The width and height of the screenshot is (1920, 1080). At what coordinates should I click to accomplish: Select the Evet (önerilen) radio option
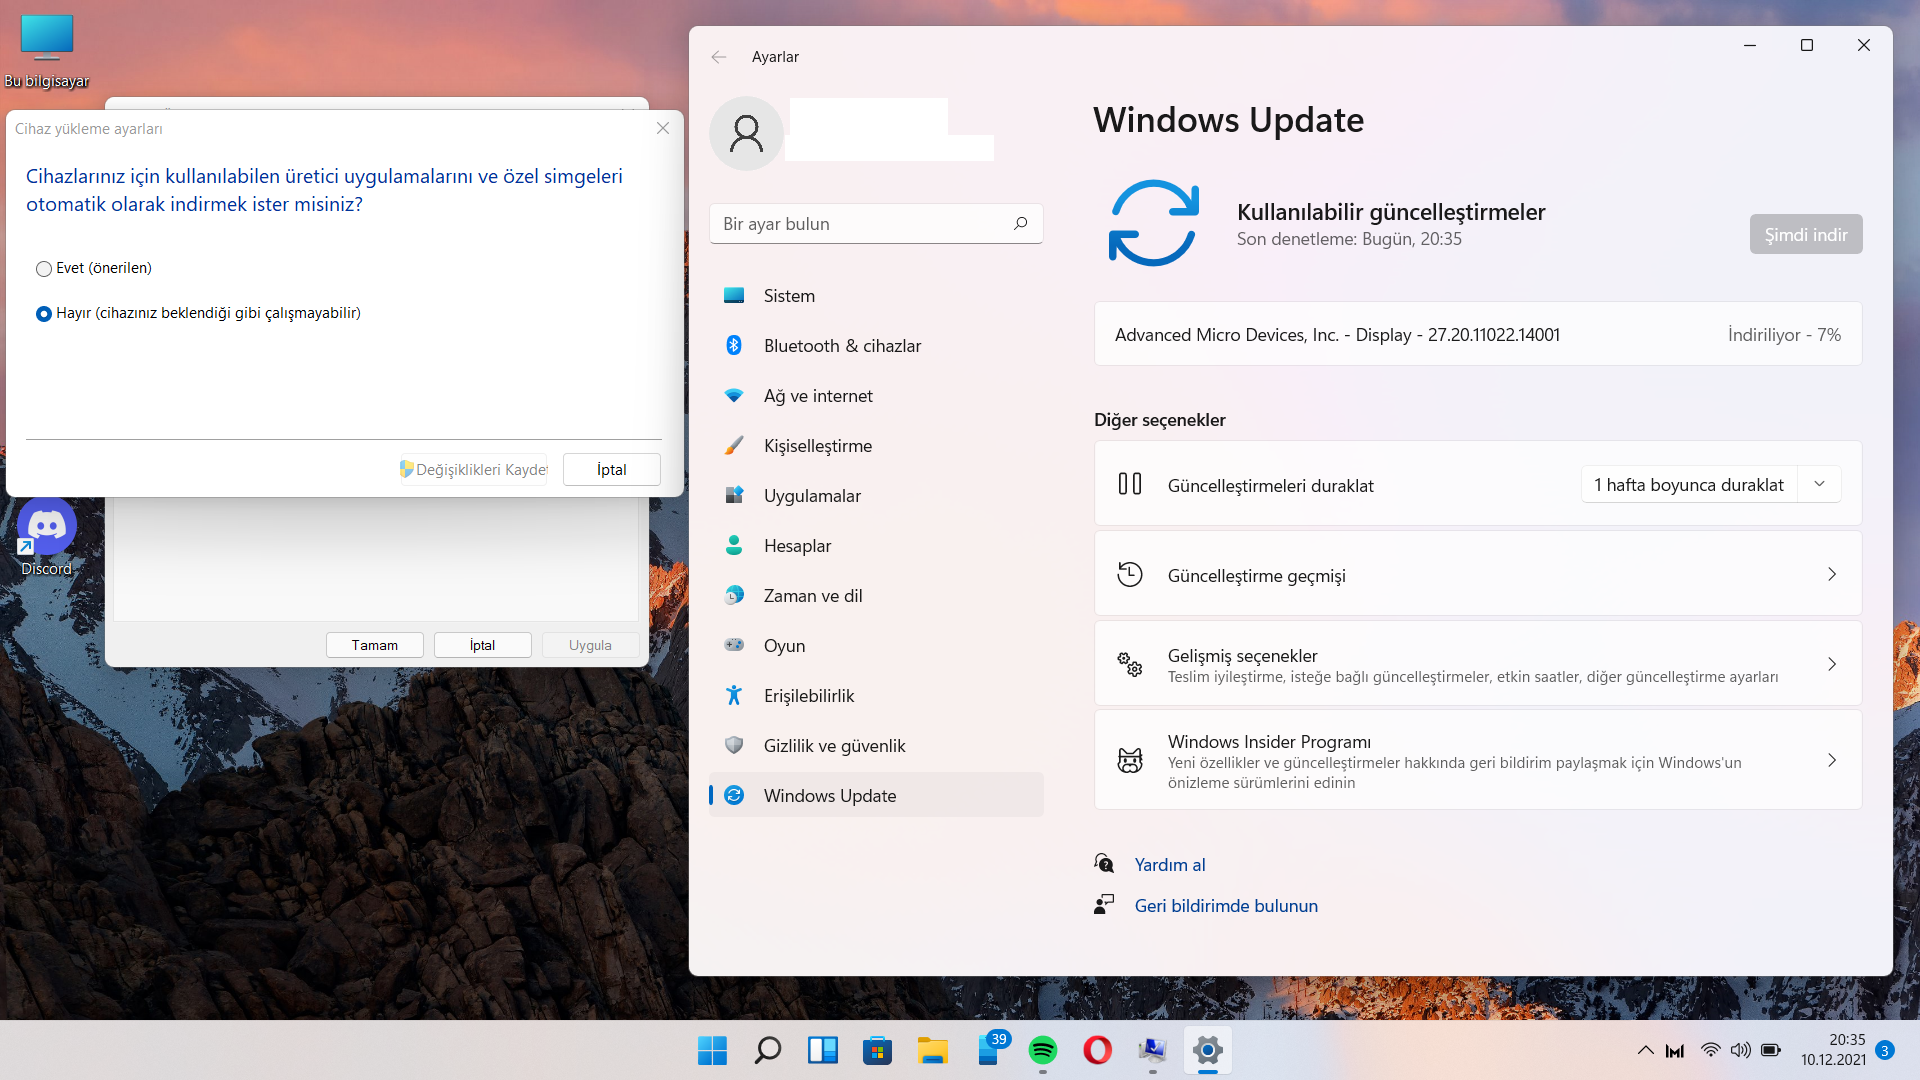[x=44, y=269]
